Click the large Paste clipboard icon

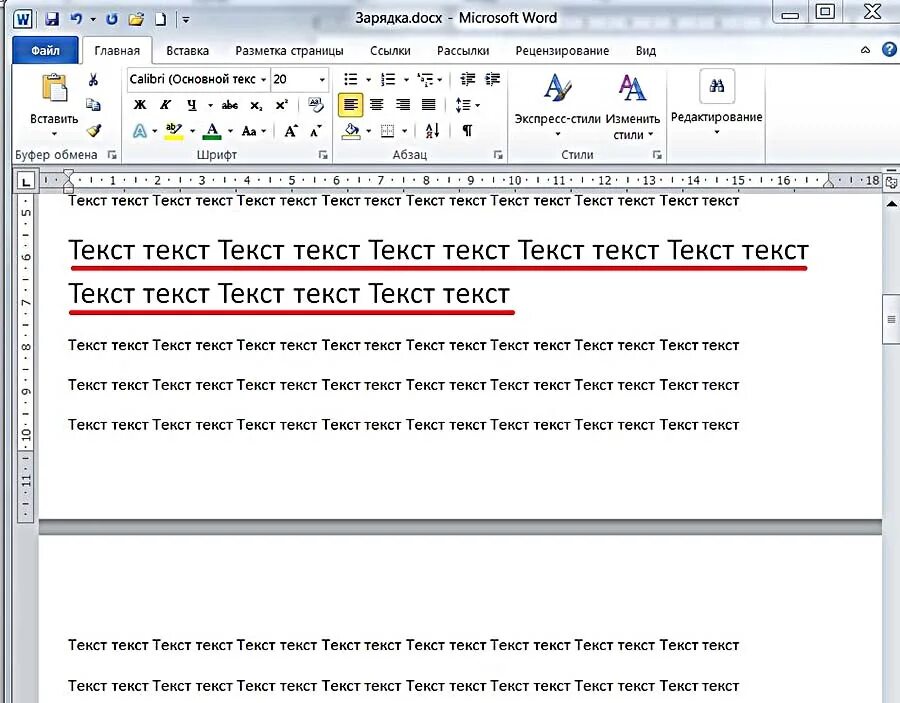pyautogui.click(x=54, y=88)
